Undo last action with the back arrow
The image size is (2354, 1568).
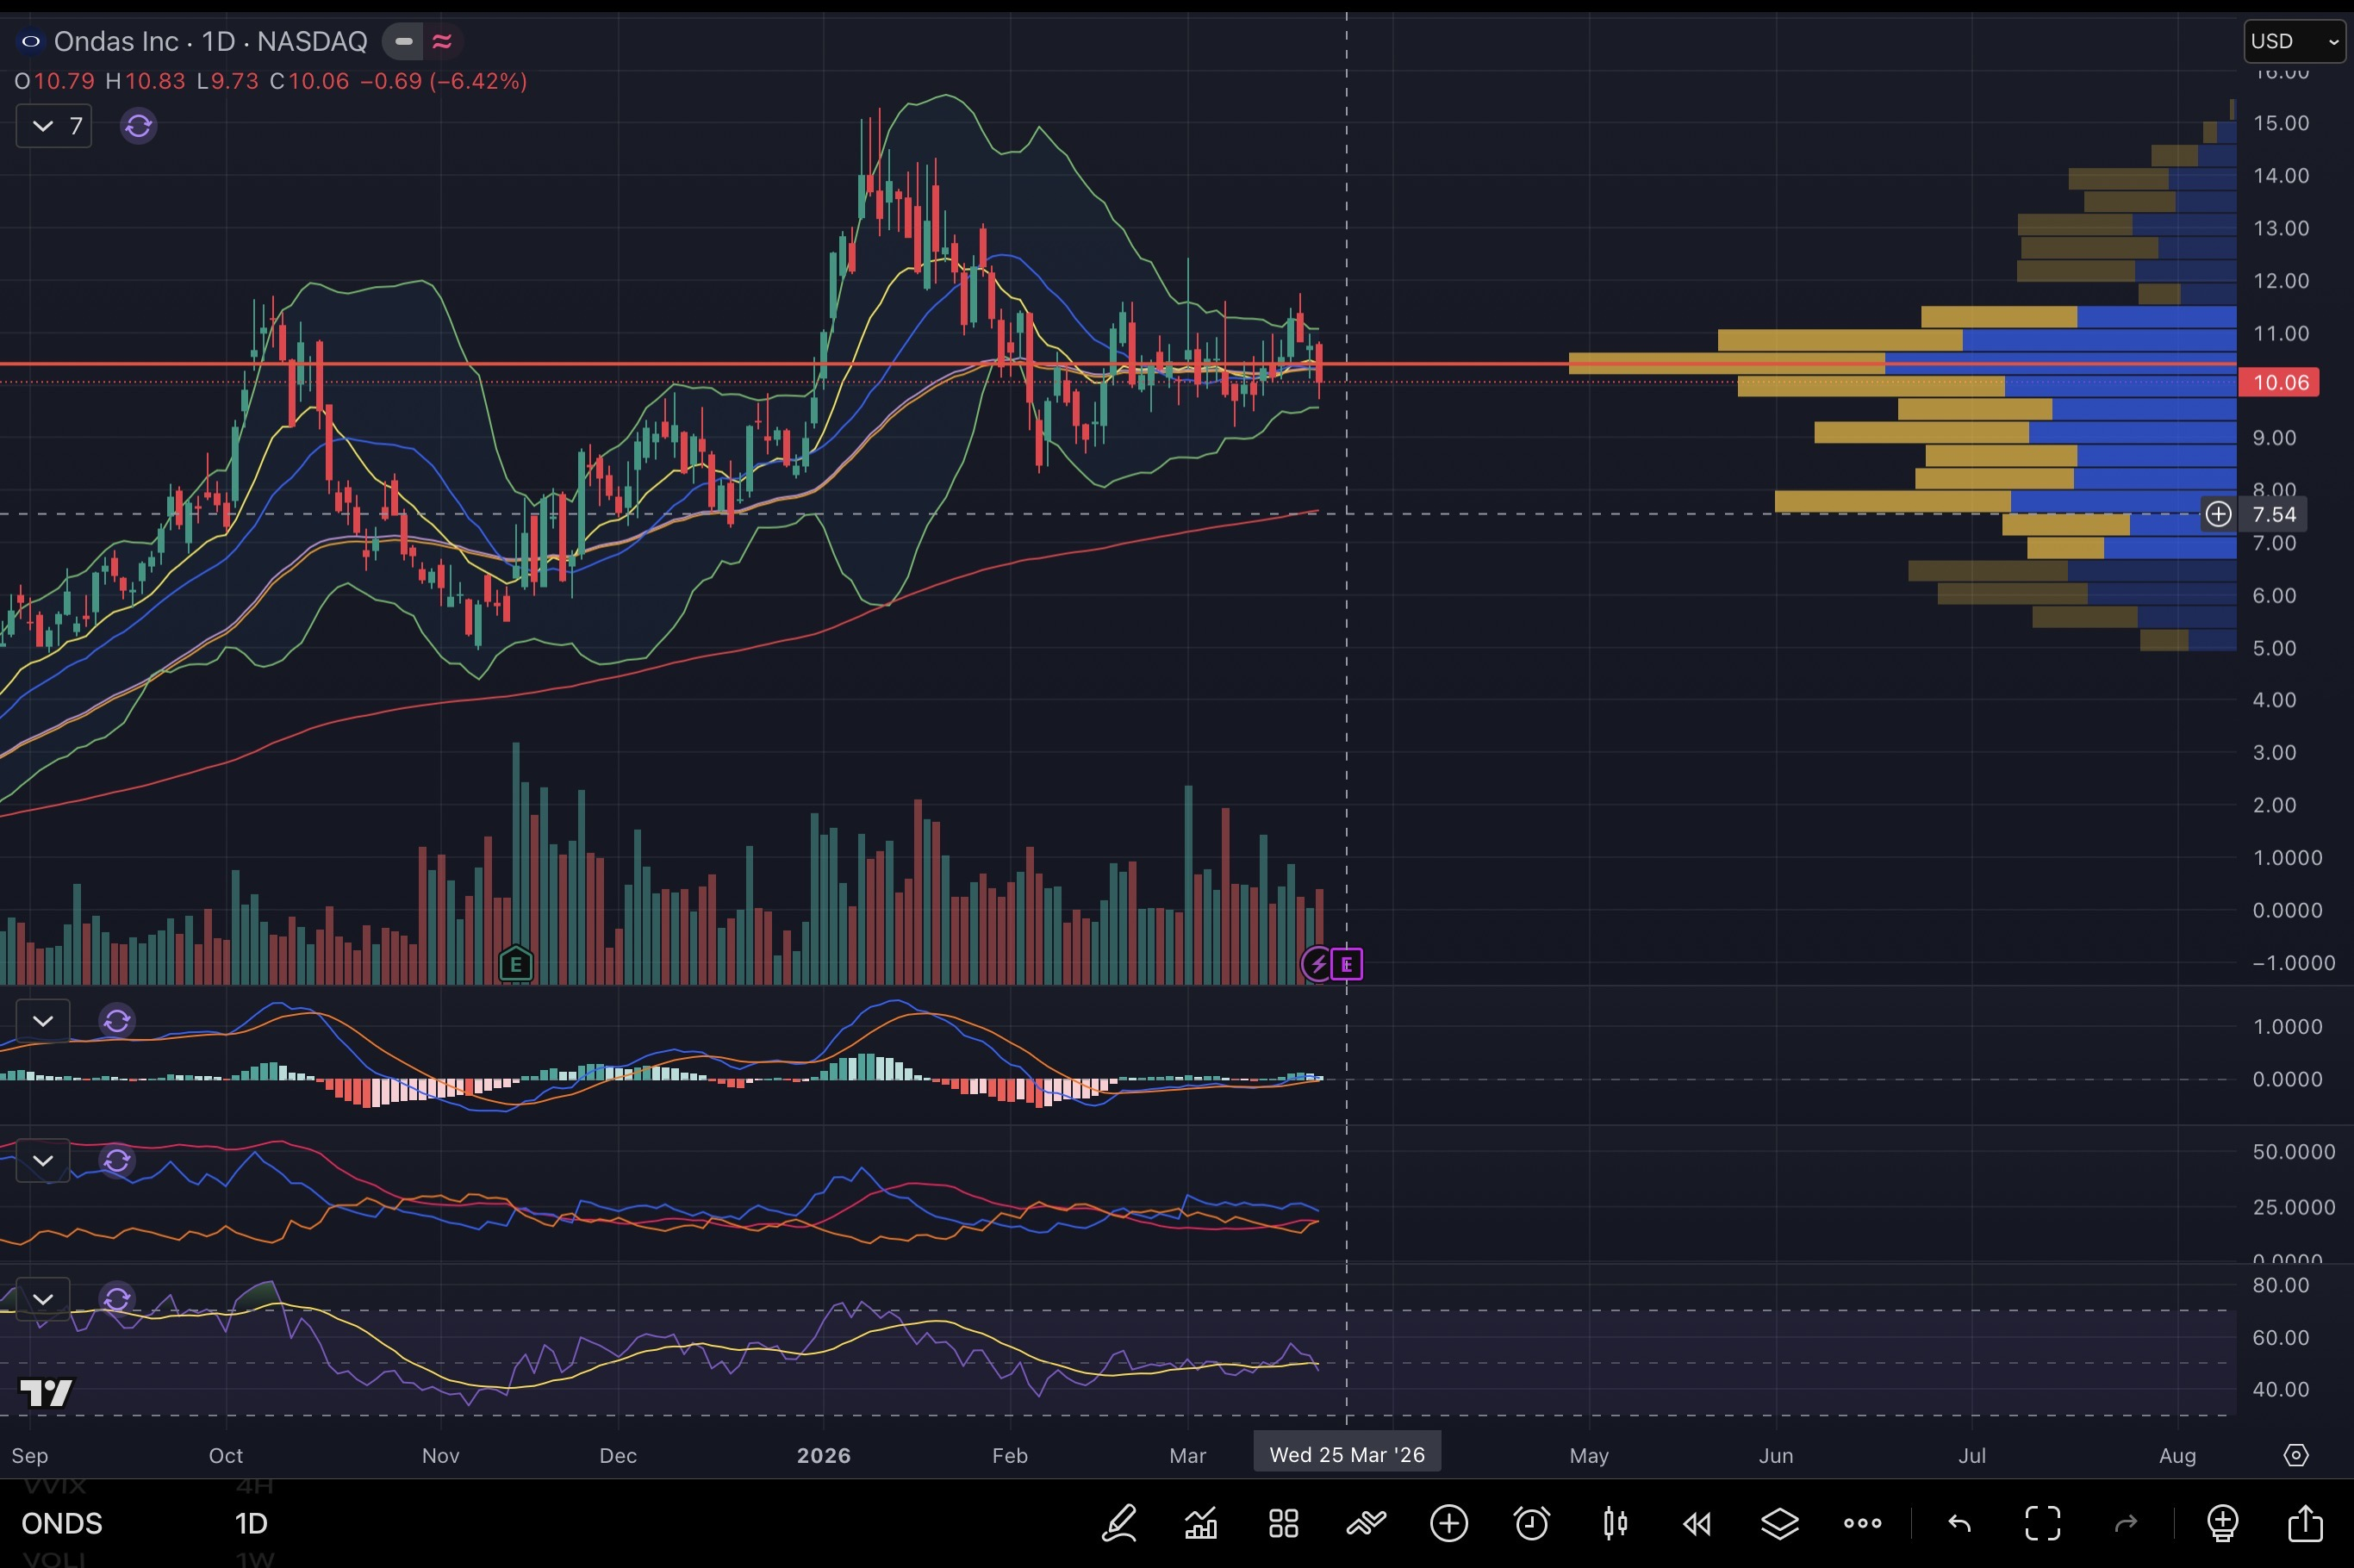(1960, 1523)
